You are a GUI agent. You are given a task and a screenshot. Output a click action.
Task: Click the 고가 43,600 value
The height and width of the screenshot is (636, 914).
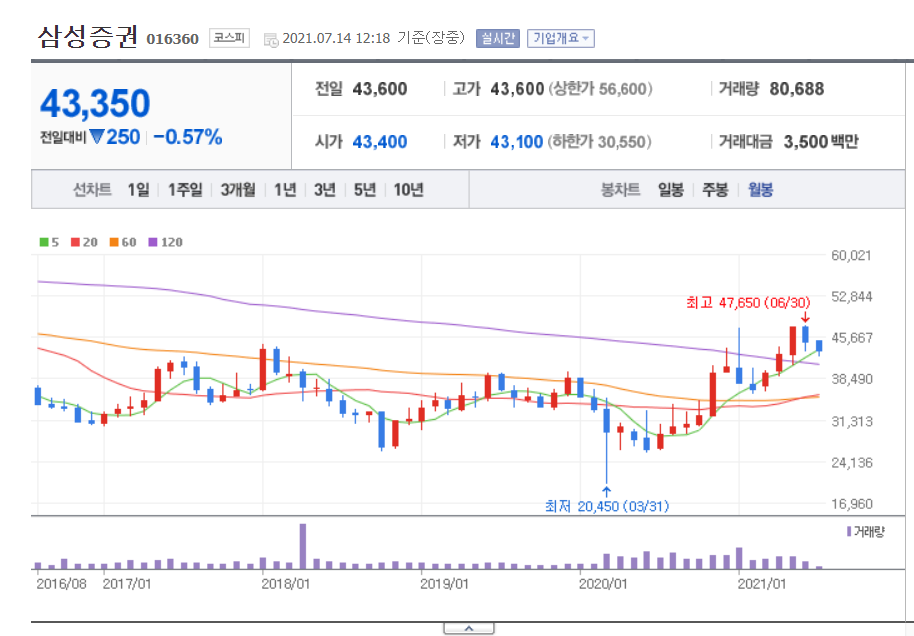[x=517, y=89]
